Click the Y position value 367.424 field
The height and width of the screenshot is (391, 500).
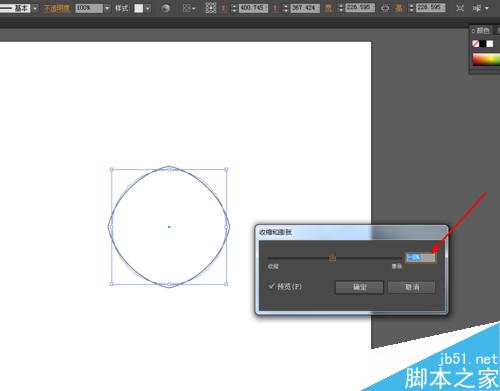[x=305, y=8]
